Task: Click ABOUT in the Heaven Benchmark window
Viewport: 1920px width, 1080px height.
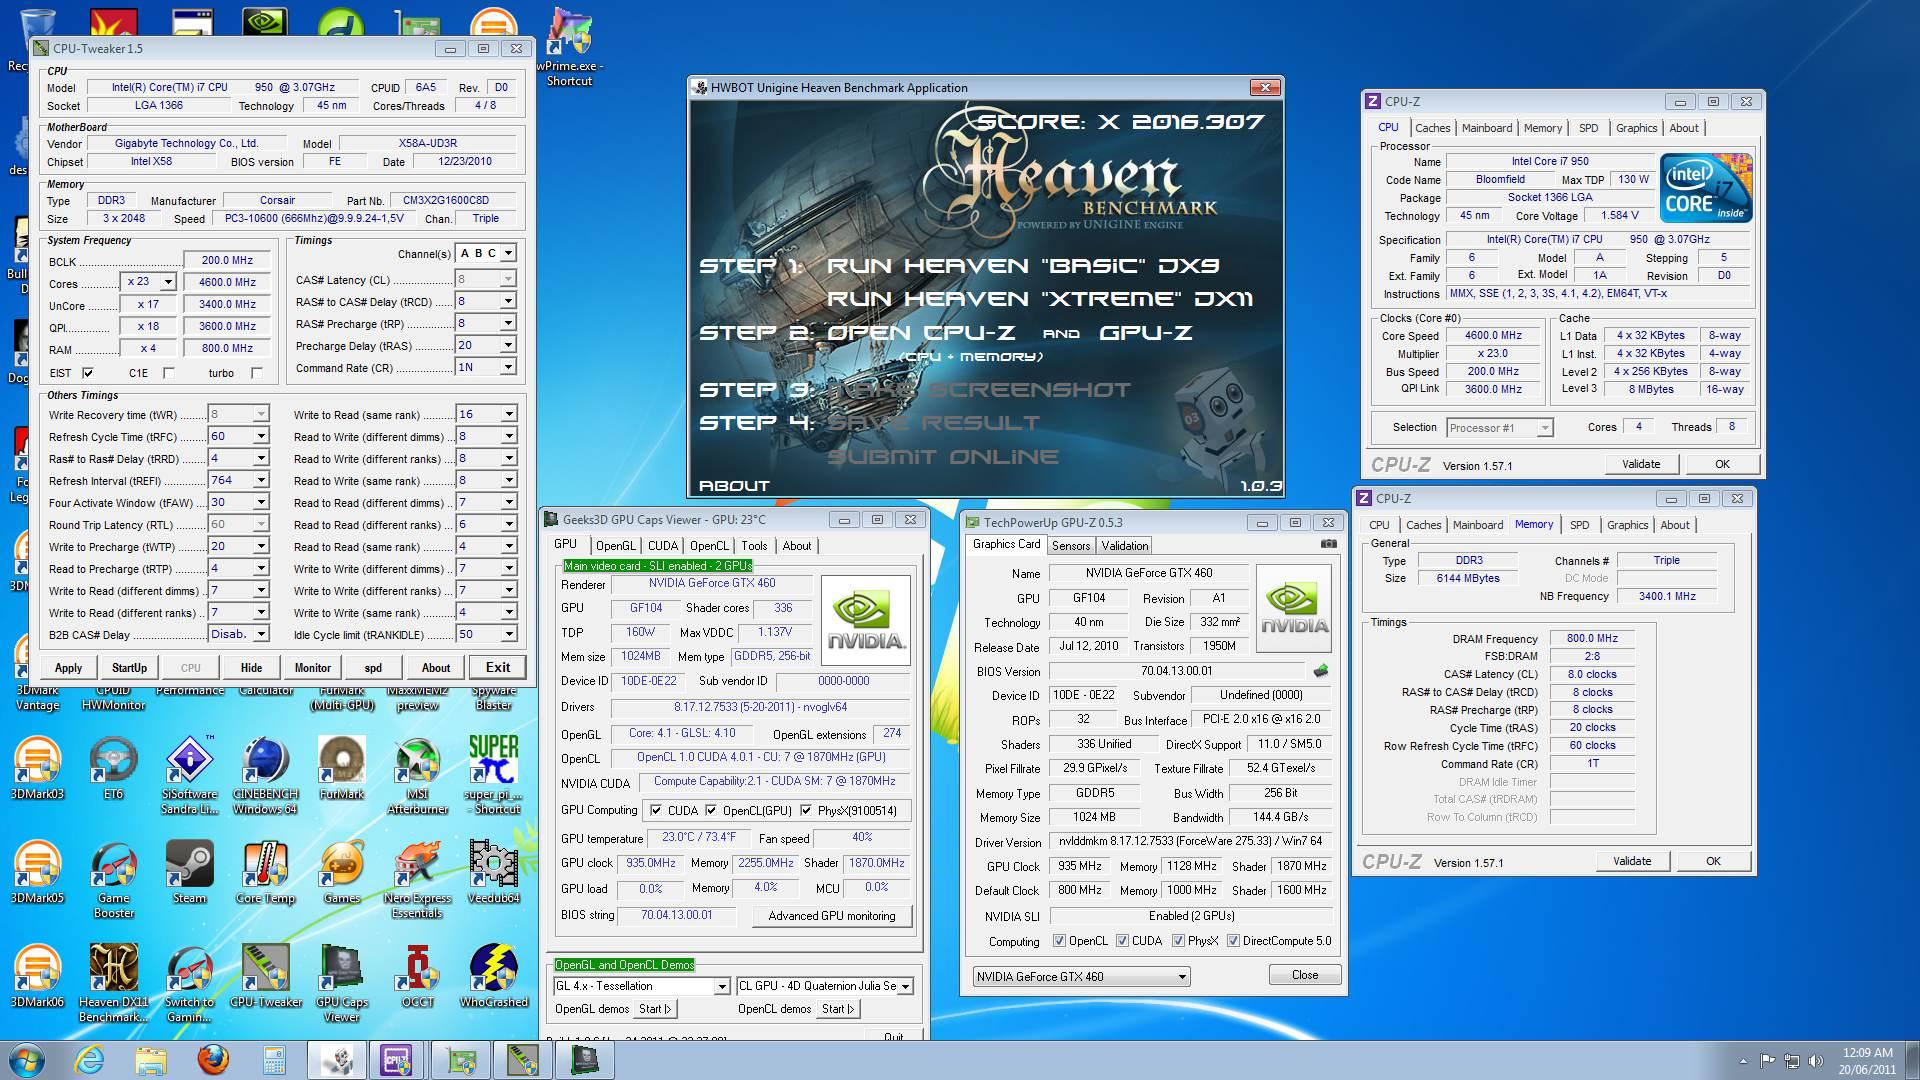Action: [734, 485]
